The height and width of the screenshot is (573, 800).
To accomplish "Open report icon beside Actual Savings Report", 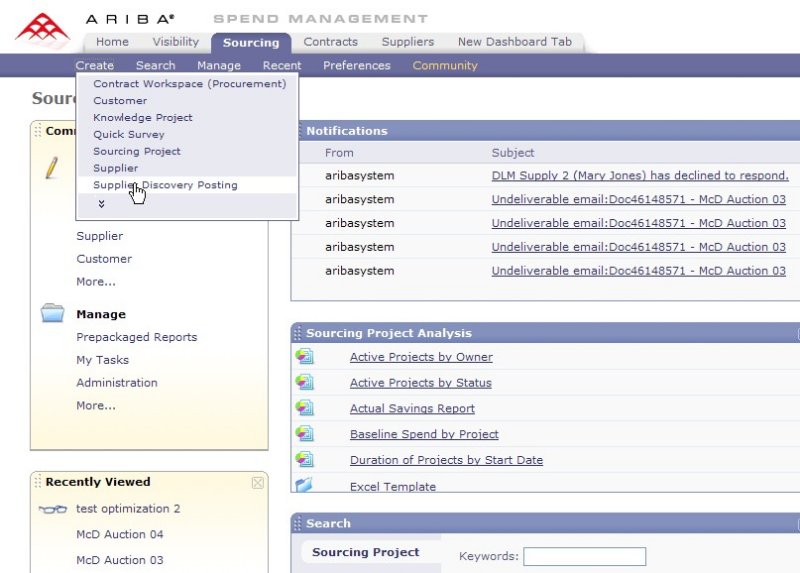I will click(305, 407).
